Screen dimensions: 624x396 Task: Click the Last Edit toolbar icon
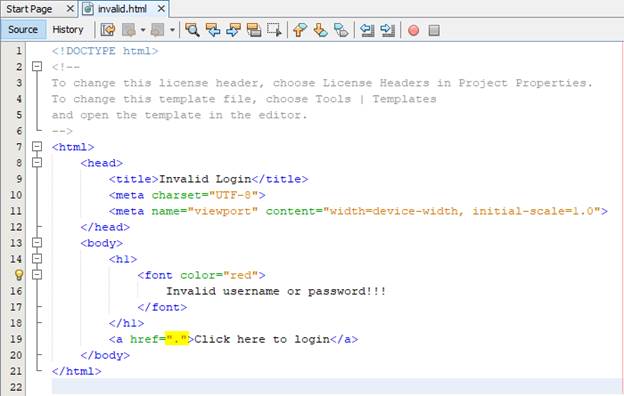point(108,30)
